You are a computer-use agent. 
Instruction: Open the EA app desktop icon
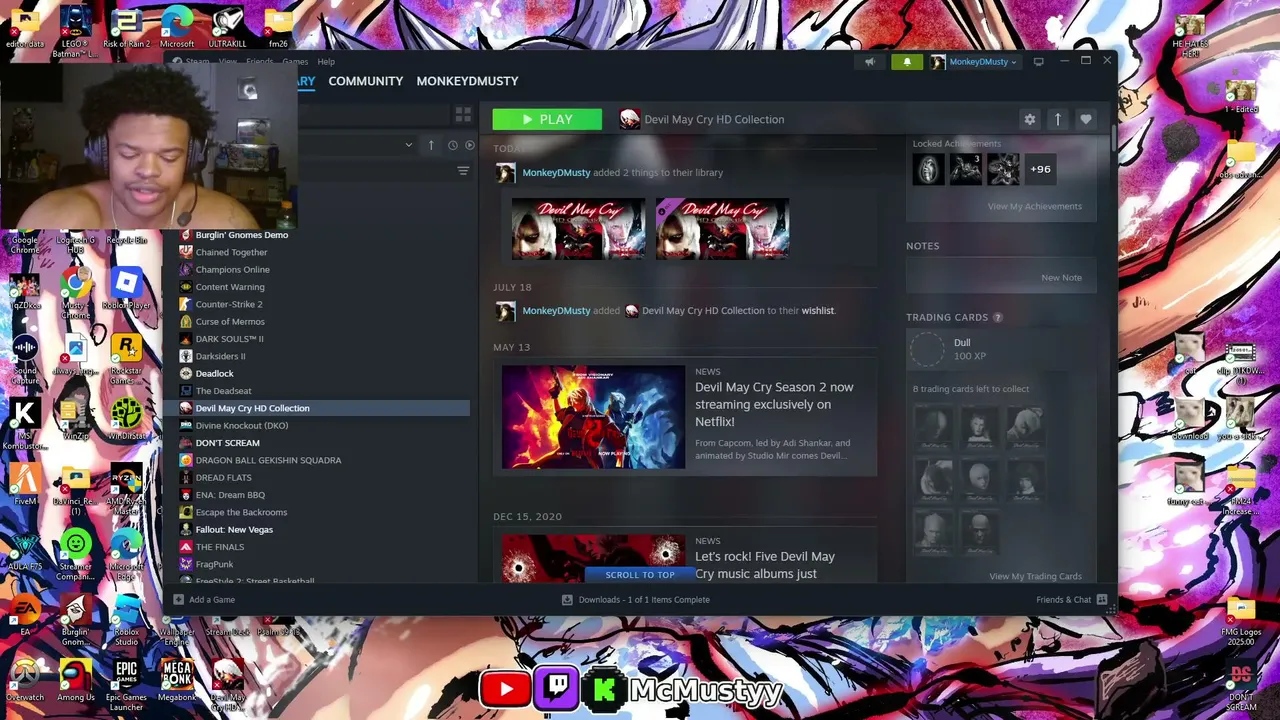(x=25, y=615)
